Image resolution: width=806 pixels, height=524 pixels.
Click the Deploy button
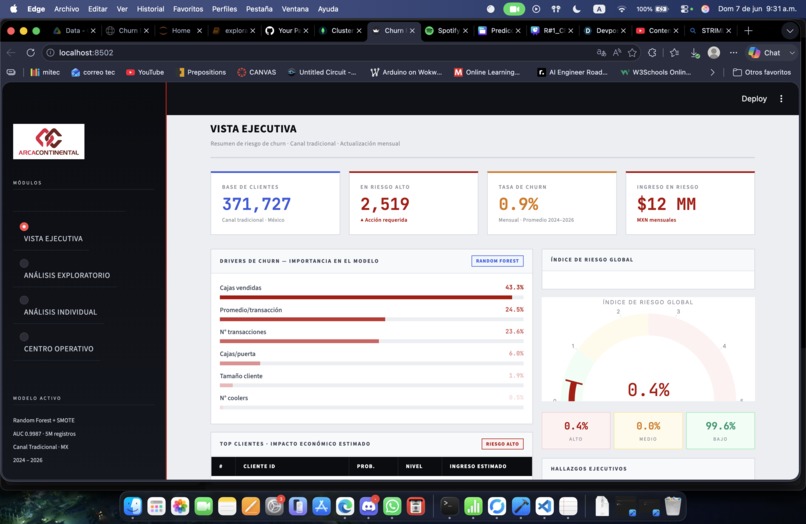point(754,99)
